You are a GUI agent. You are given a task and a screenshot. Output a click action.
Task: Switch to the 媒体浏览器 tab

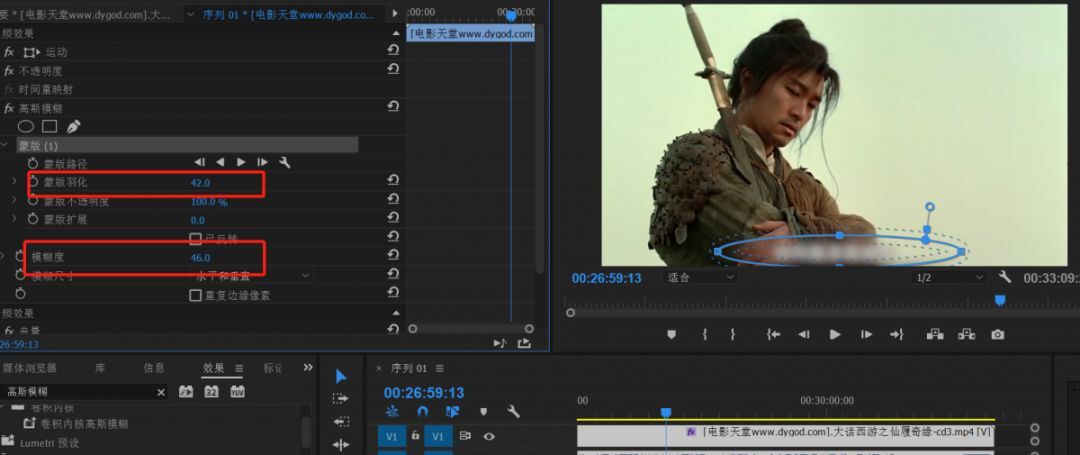[x=31, y=368]
